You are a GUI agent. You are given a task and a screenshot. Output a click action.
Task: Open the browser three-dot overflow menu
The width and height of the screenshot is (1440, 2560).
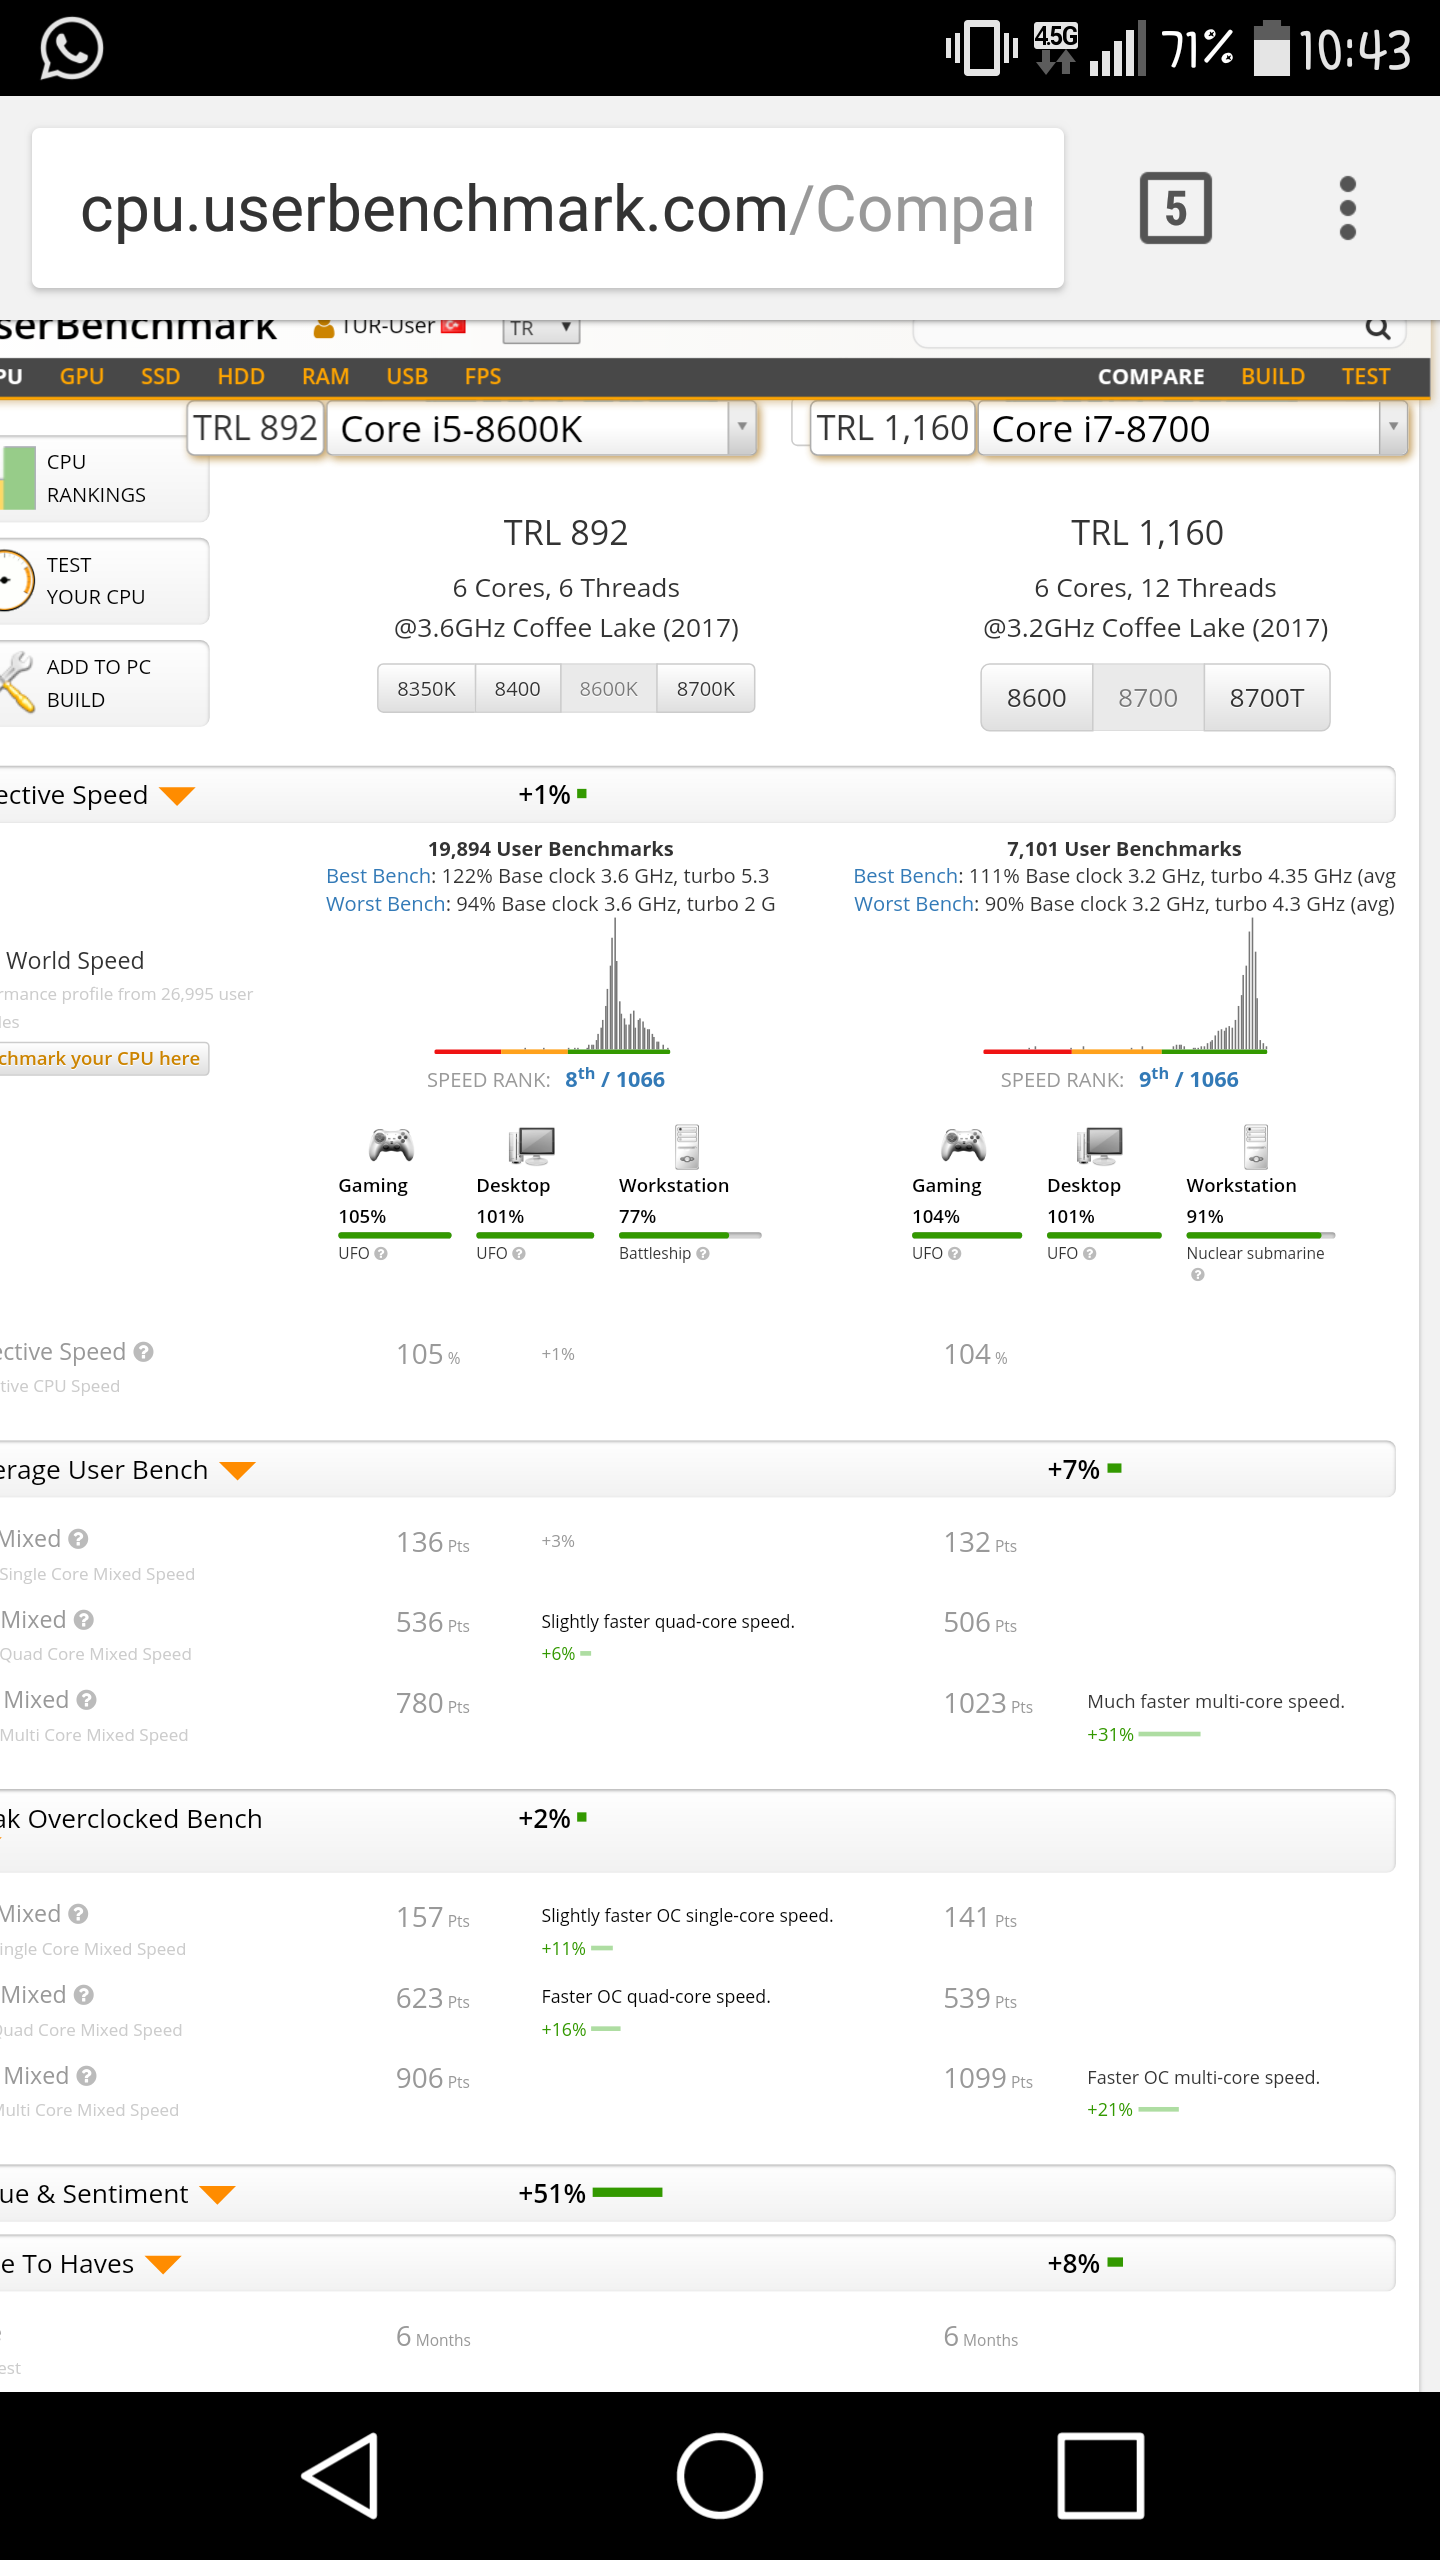(1347, 208)
